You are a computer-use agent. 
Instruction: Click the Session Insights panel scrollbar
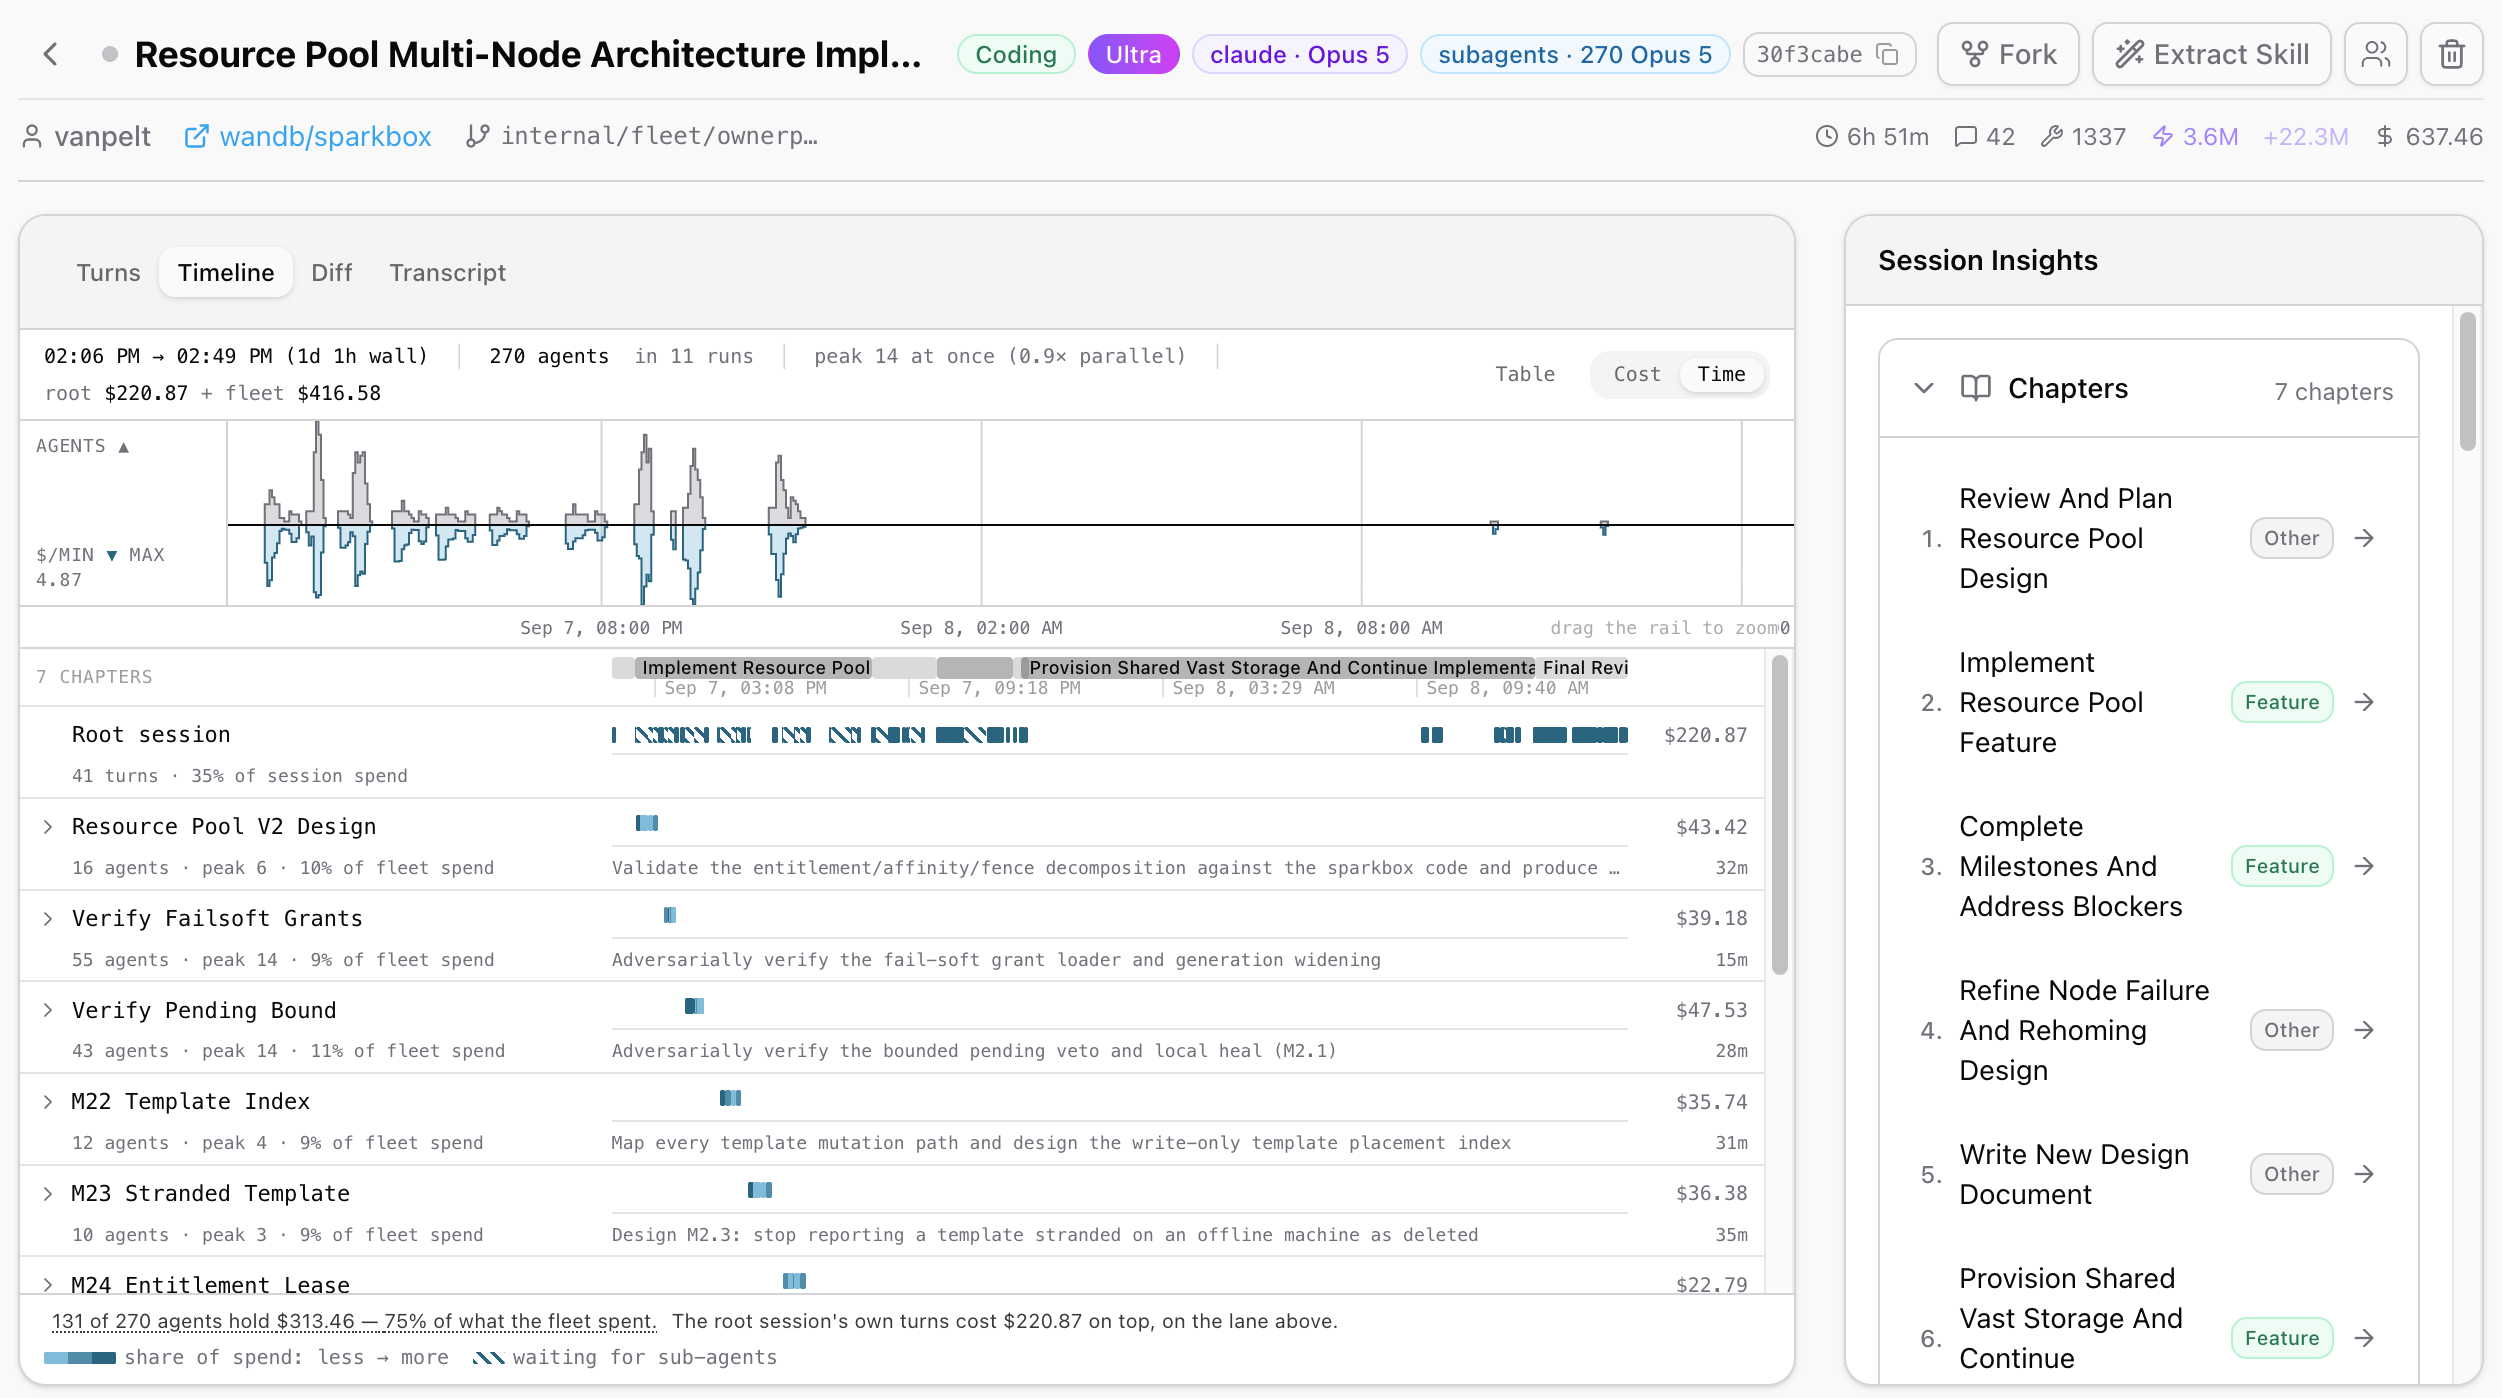click(2467, 381)
